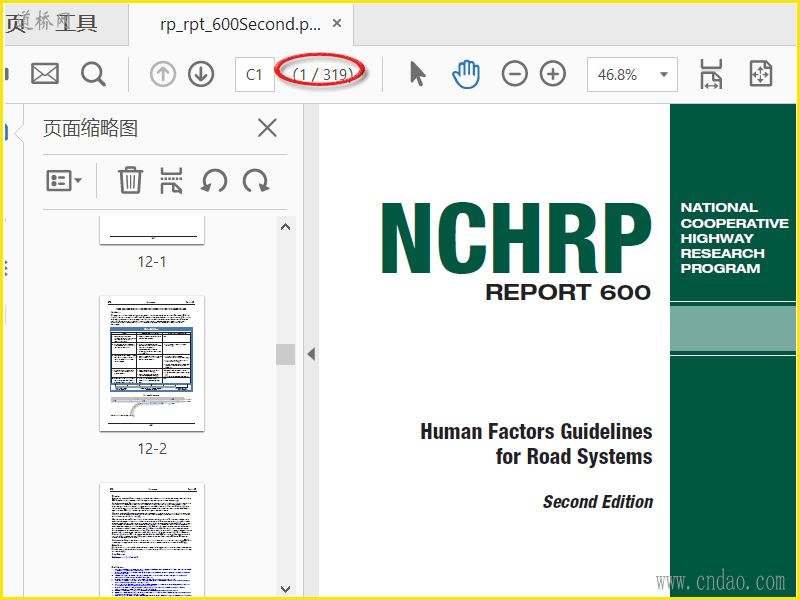
Task: Click the fit full page icon
Action: [761, 74]
